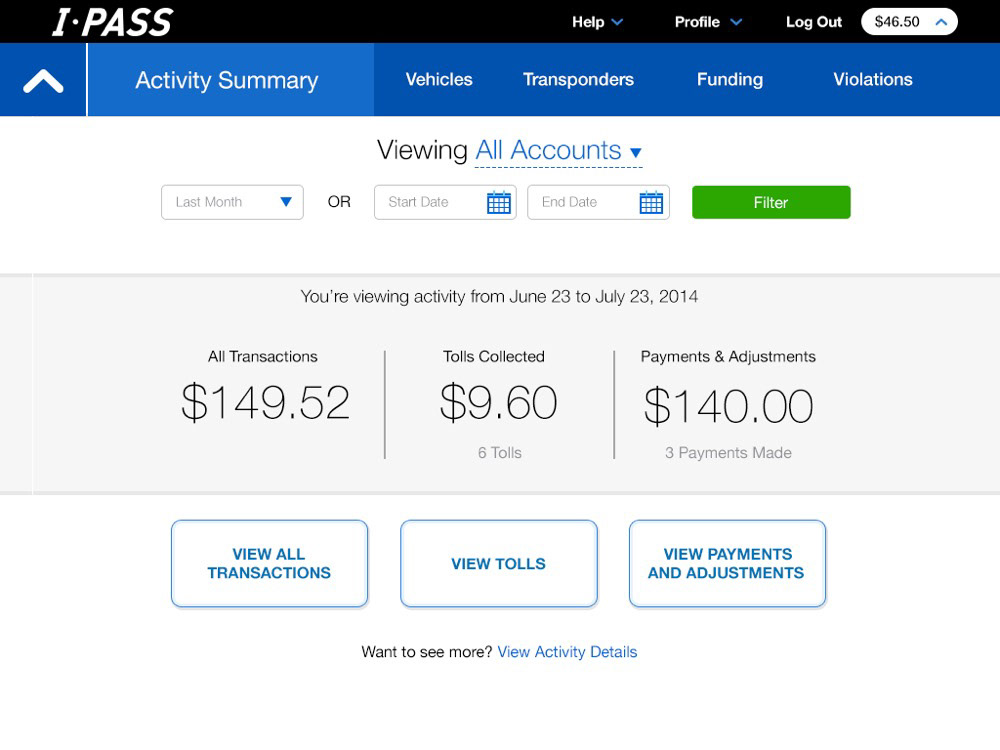The width and height of the screenshot is (1000, 750).
Task: Open the Violations tab
Action: pos(872,80)
